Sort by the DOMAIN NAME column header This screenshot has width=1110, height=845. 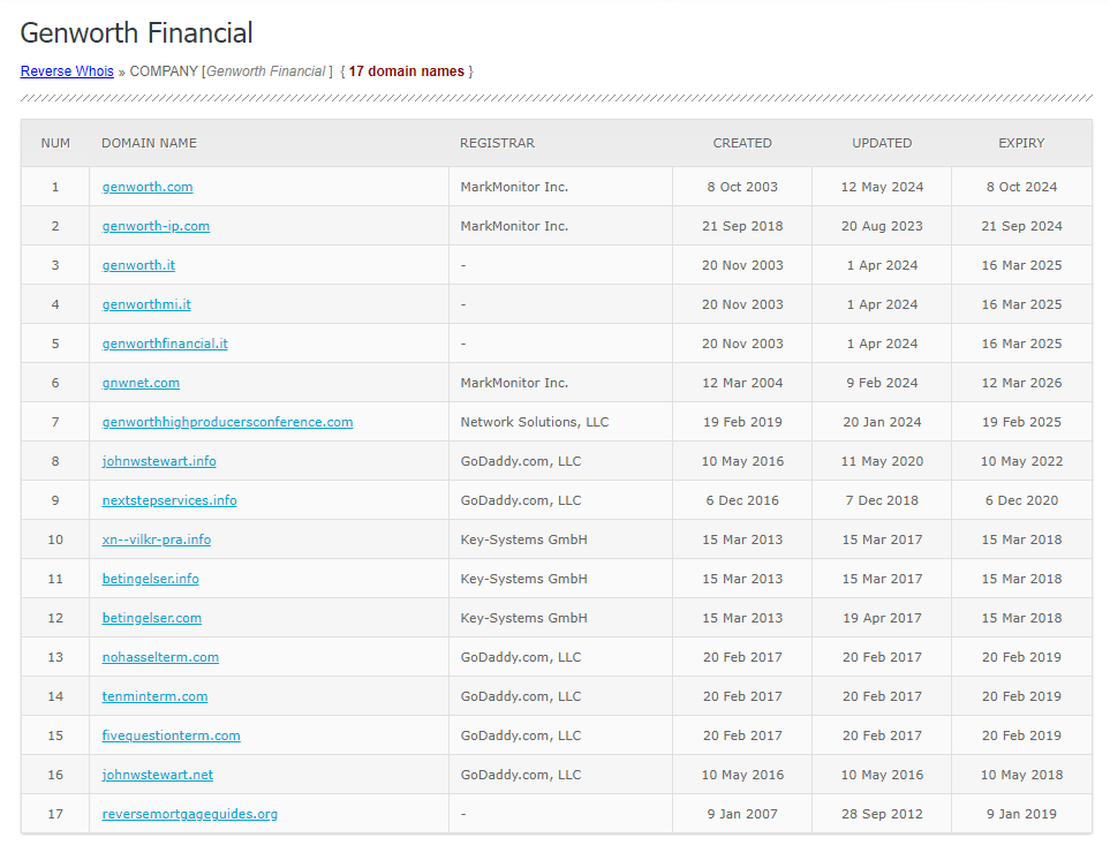pos(148,143)
